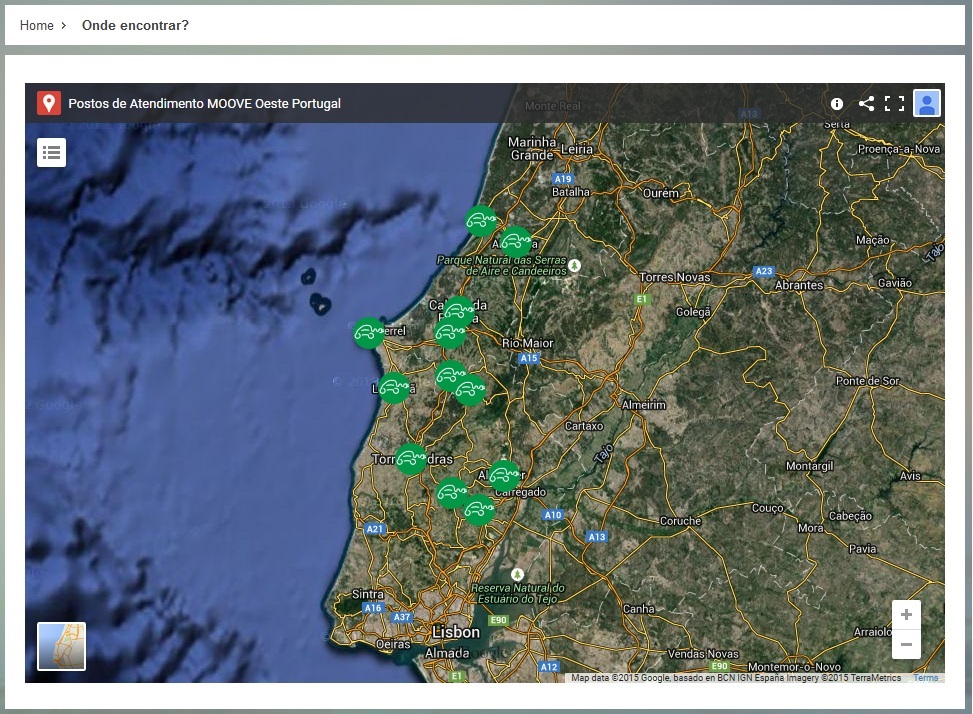Click the A19 highway shield near Batalha
Viewport: 973px width, 714px height.
point(563,179)
